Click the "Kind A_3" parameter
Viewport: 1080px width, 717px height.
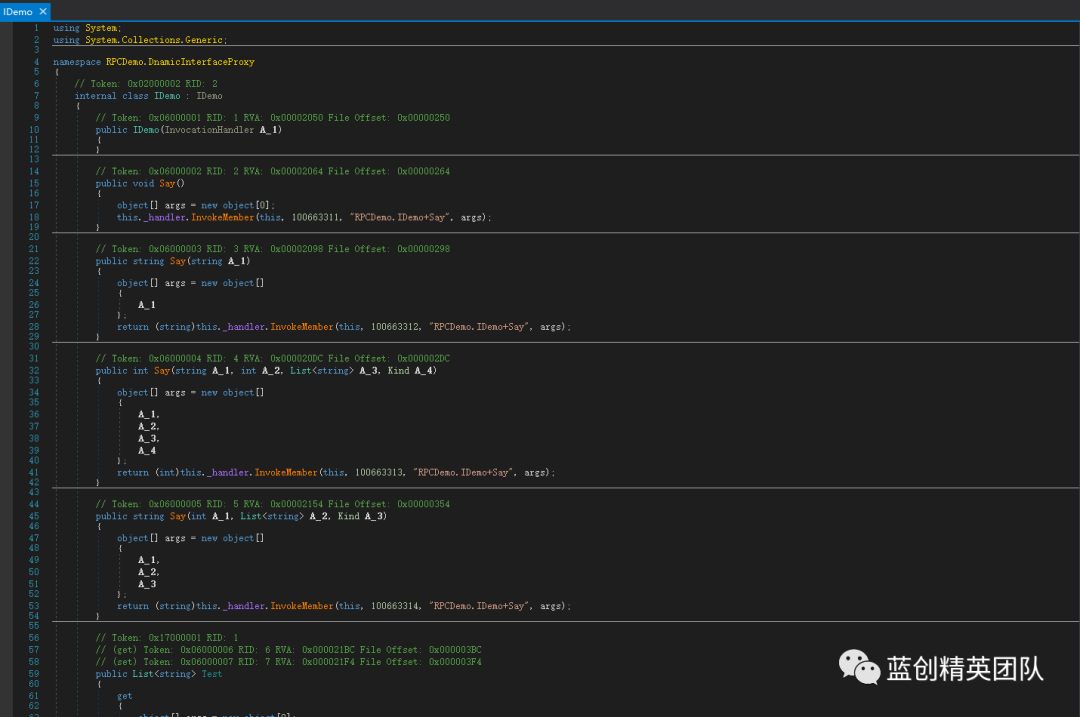tap(362, 516)
